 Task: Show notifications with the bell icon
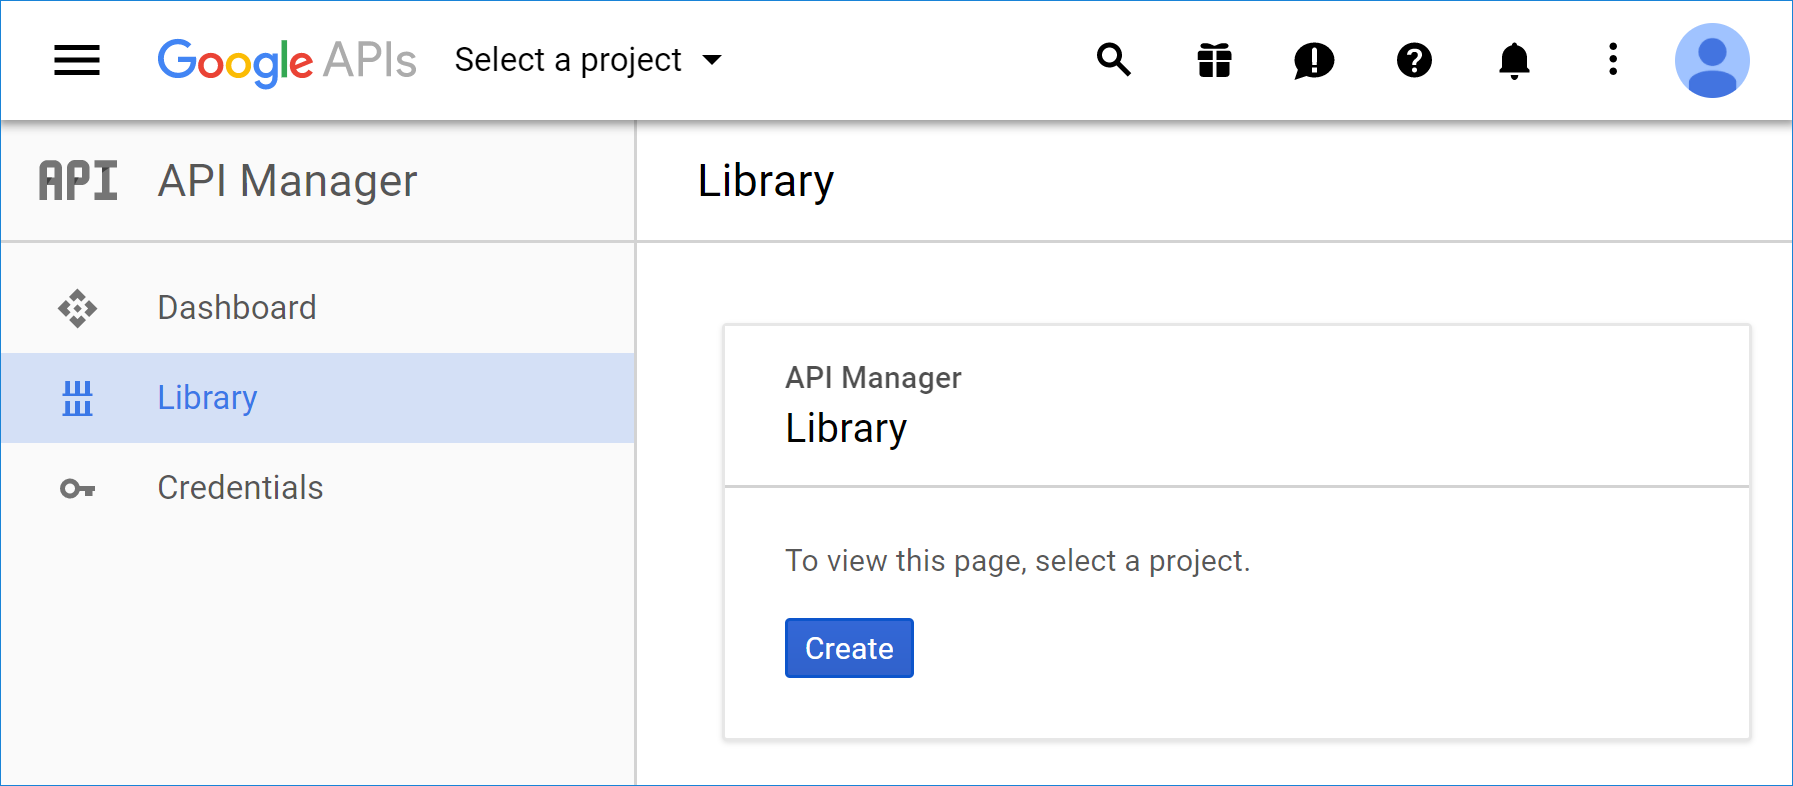coord(1514,60)
